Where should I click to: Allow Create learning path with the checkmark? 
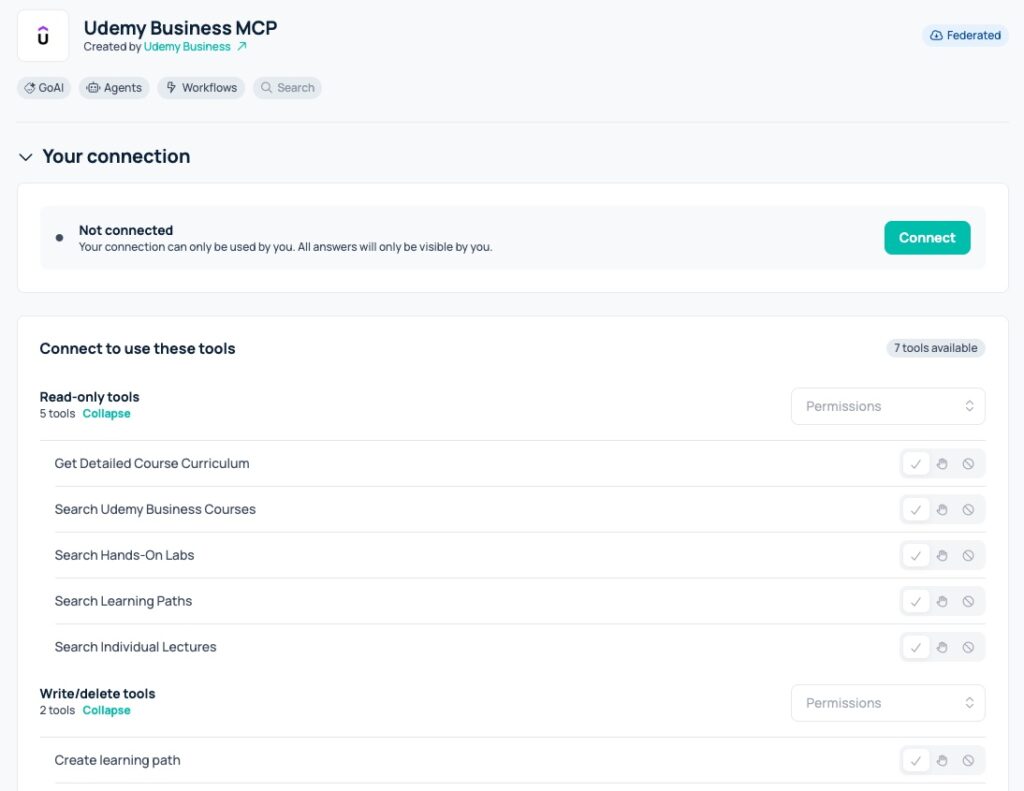[x=916, y=760]
